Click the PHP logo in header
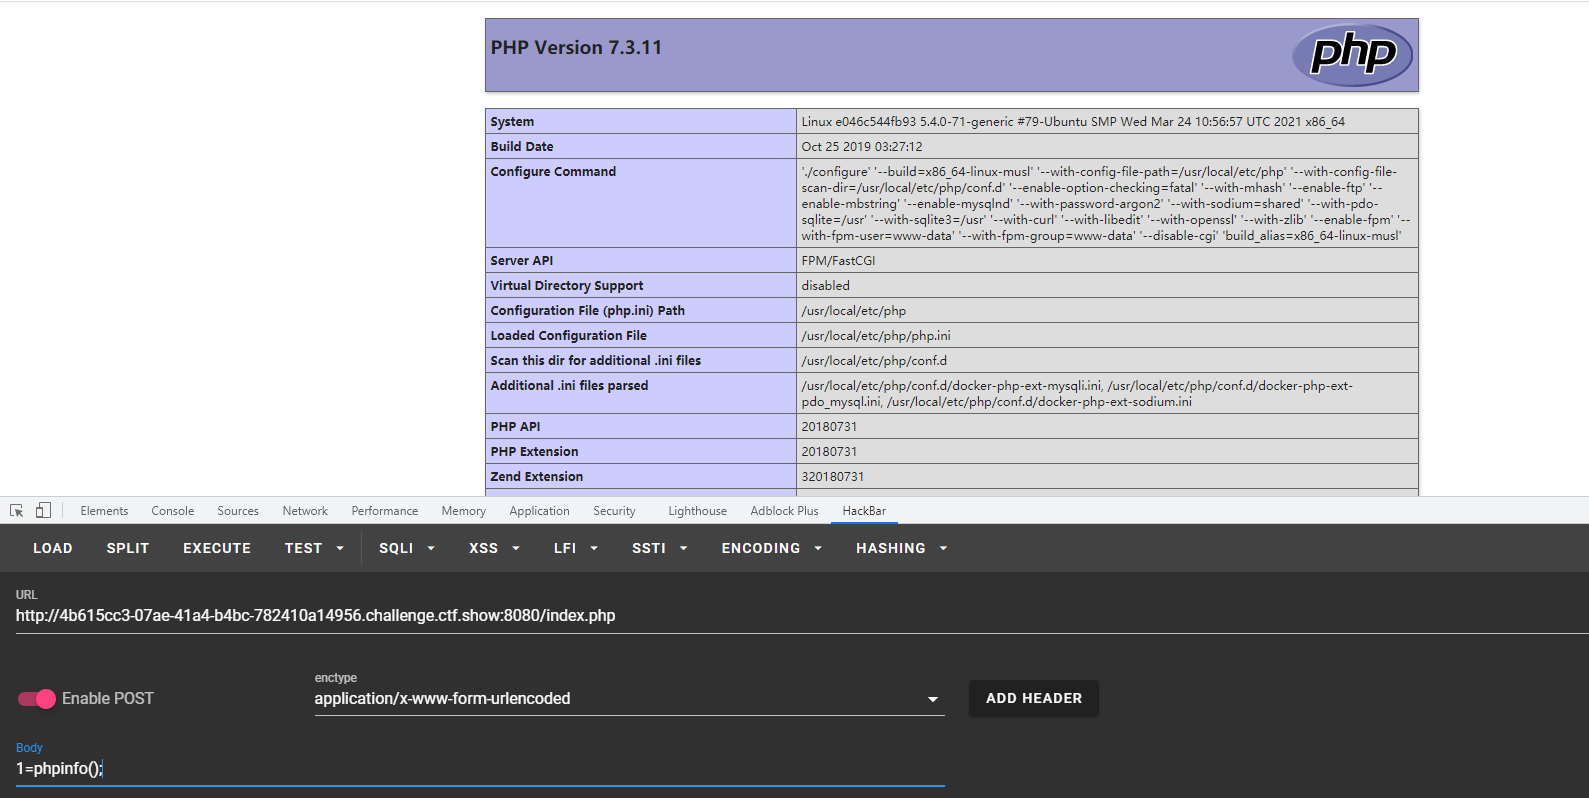Viewport: 1589px width, 798px height. [1352, 54]
